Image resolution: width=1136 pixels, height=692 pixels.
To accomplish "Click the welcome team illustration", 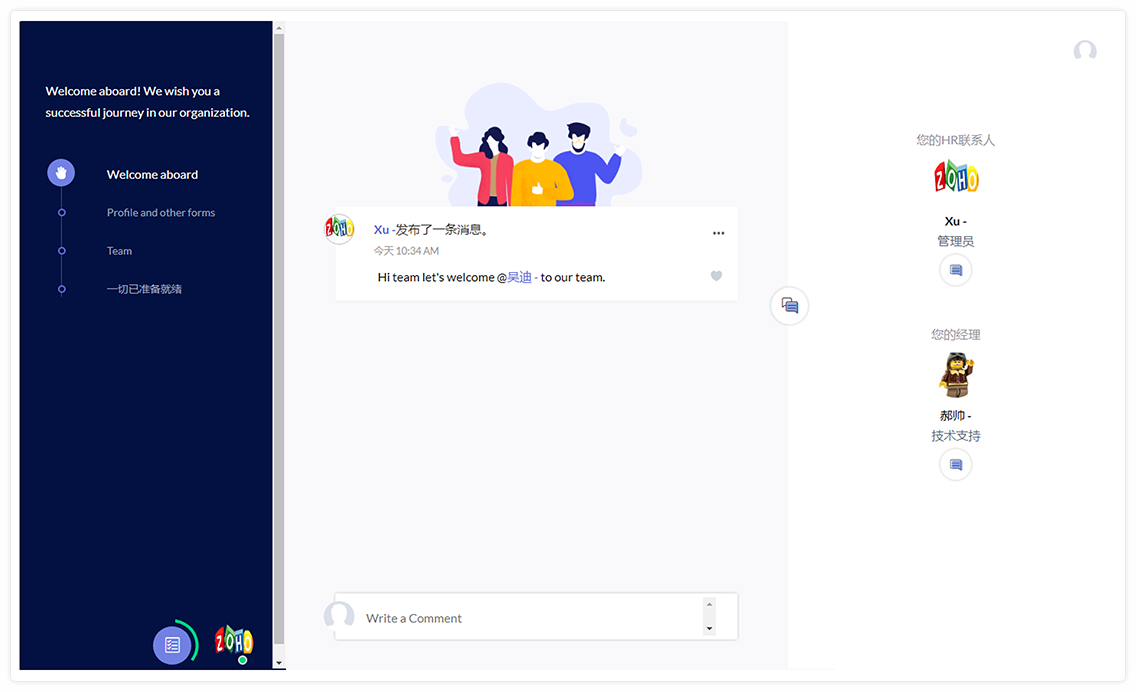I will 538,145.
